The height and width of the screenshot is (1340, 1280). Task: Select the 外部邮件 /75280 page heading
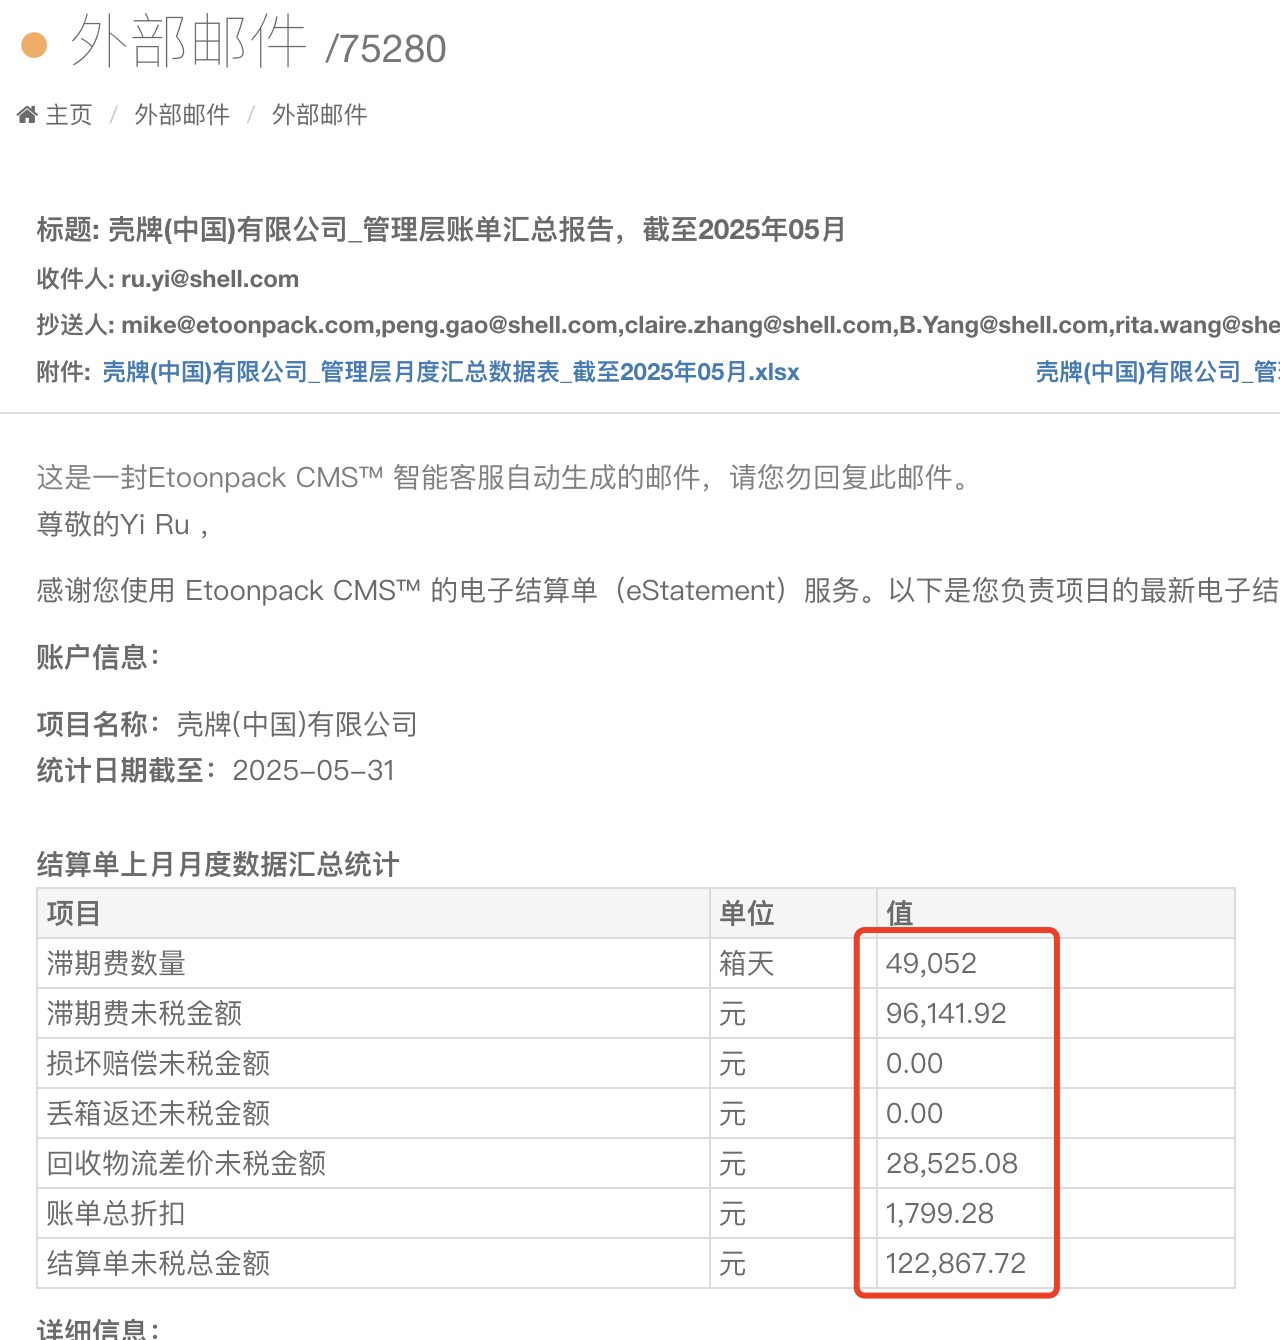[x=258, y=44]
